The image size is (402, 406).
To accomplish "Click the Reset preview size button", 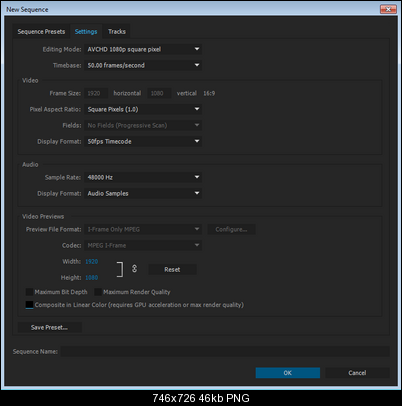I will pos(172,269).
